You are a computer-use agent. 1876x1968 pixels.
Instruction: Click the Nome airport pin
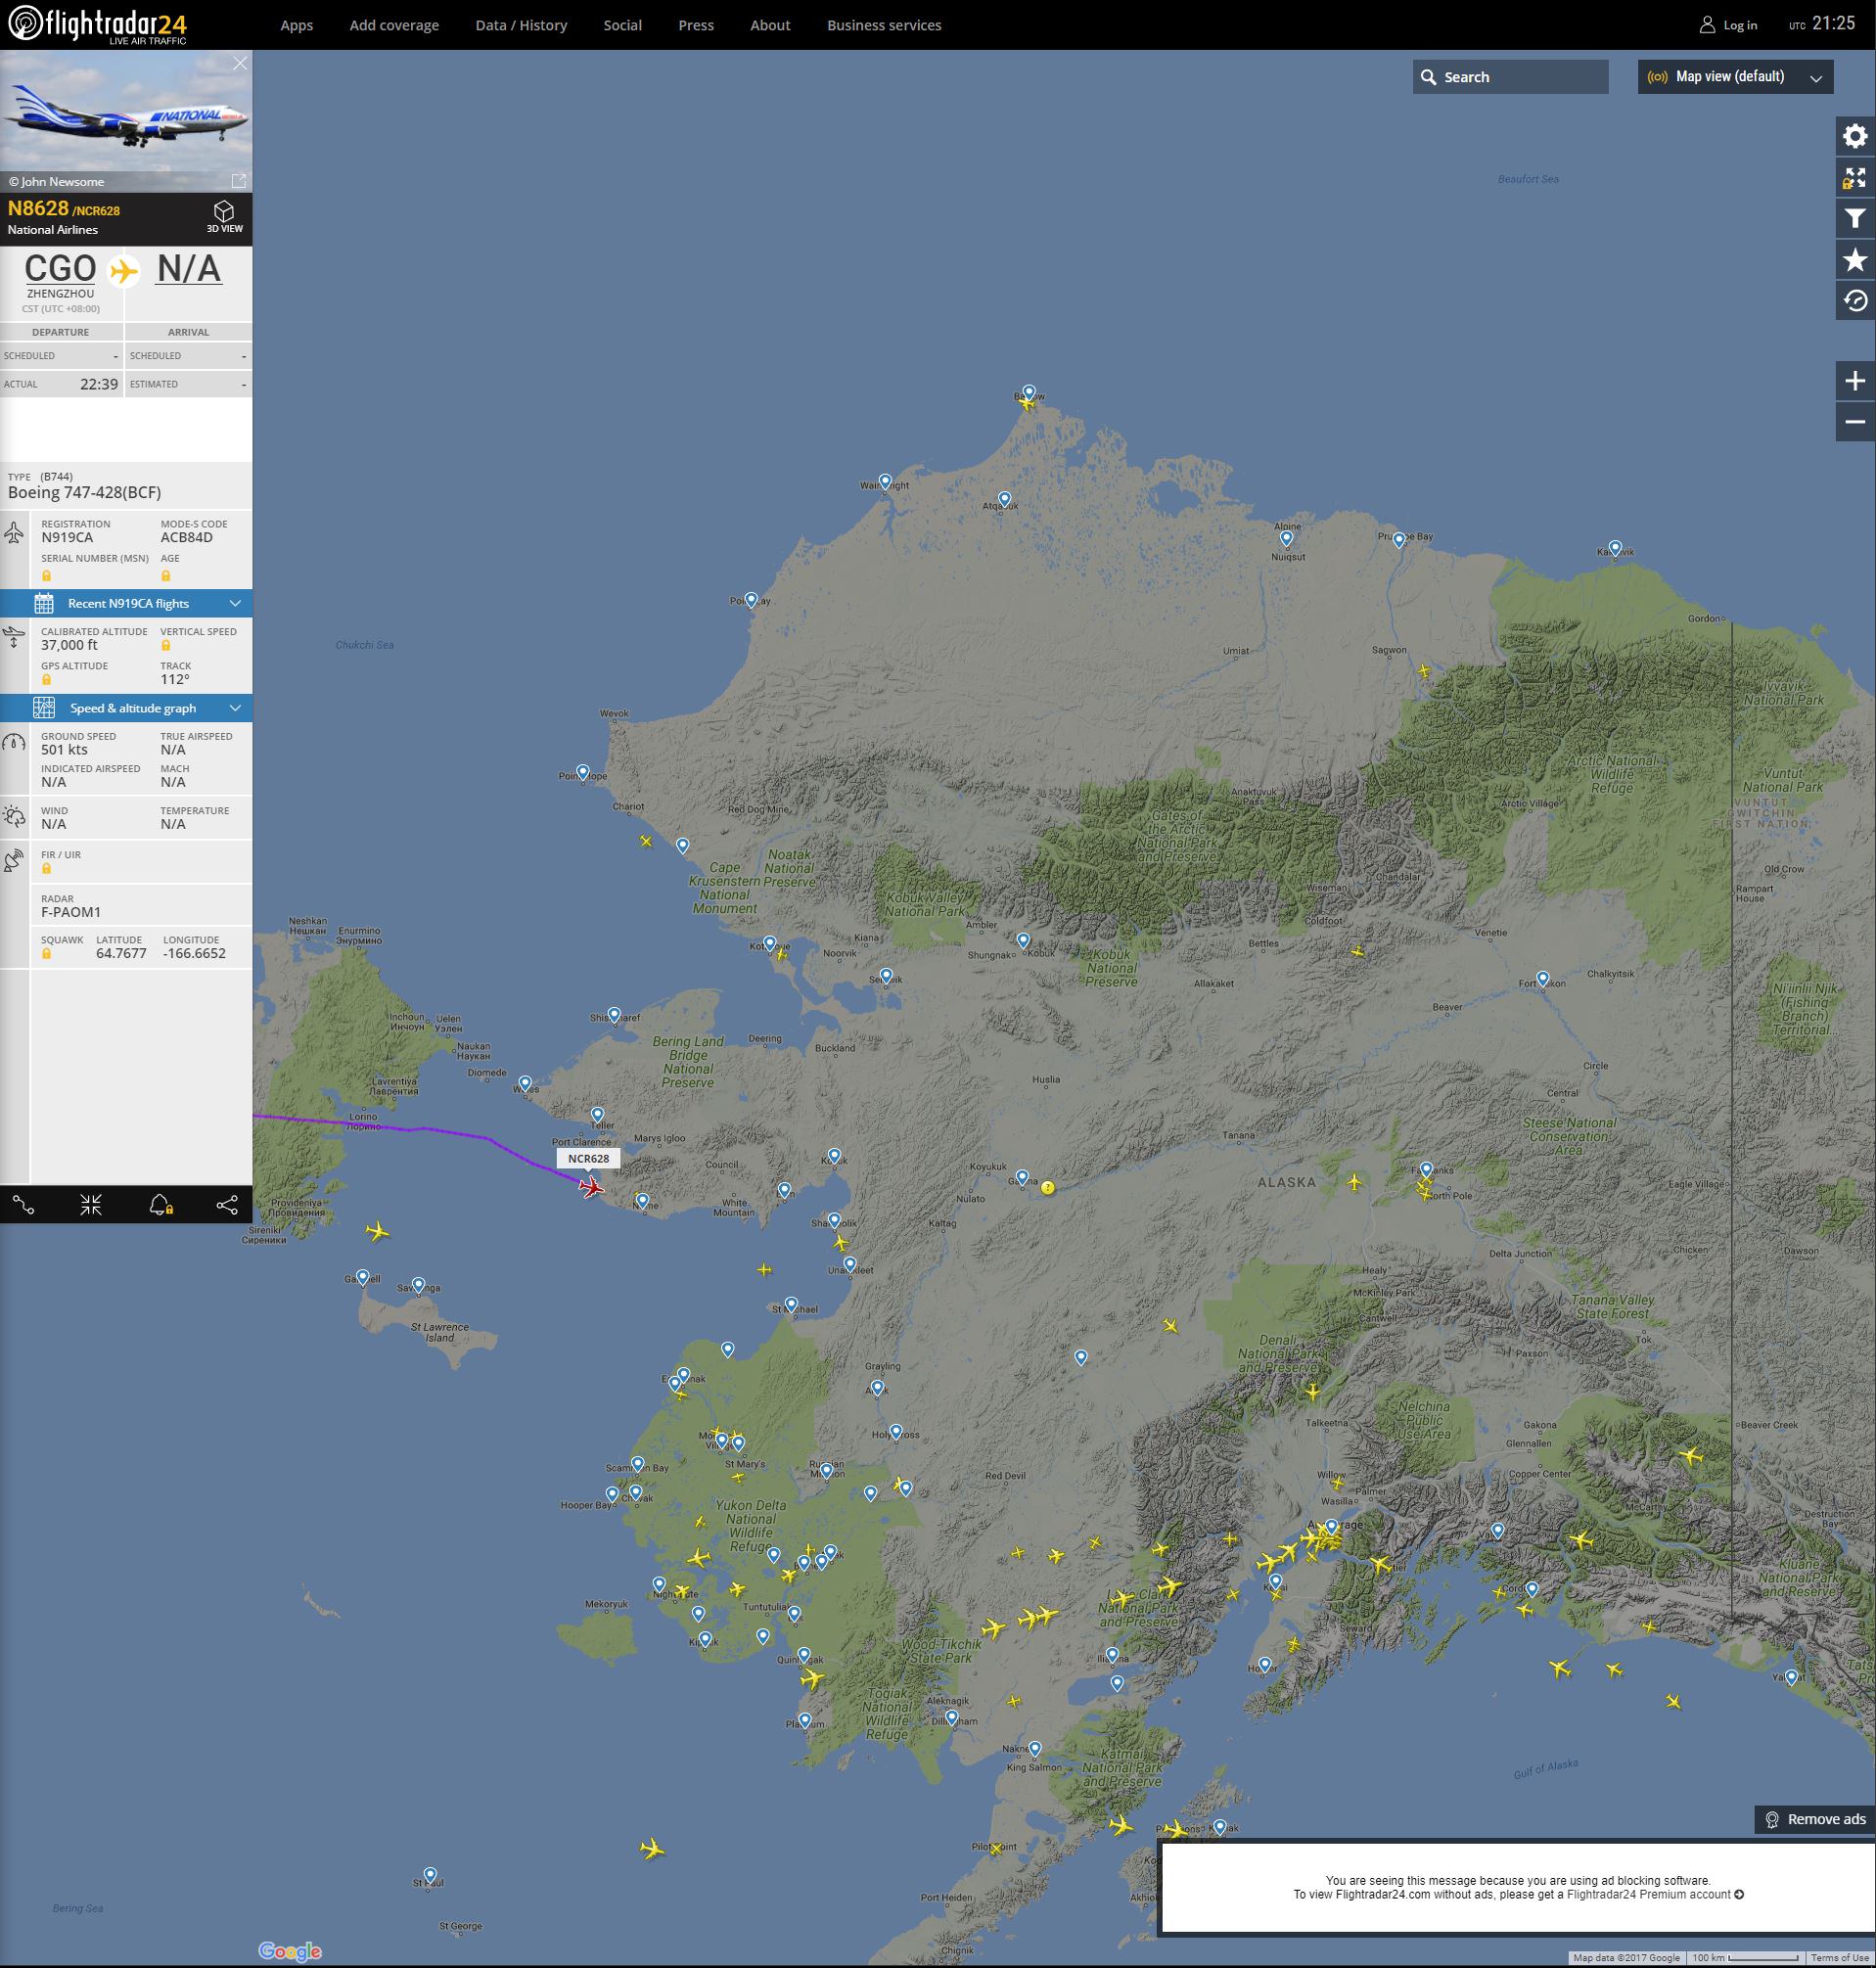642,1200
